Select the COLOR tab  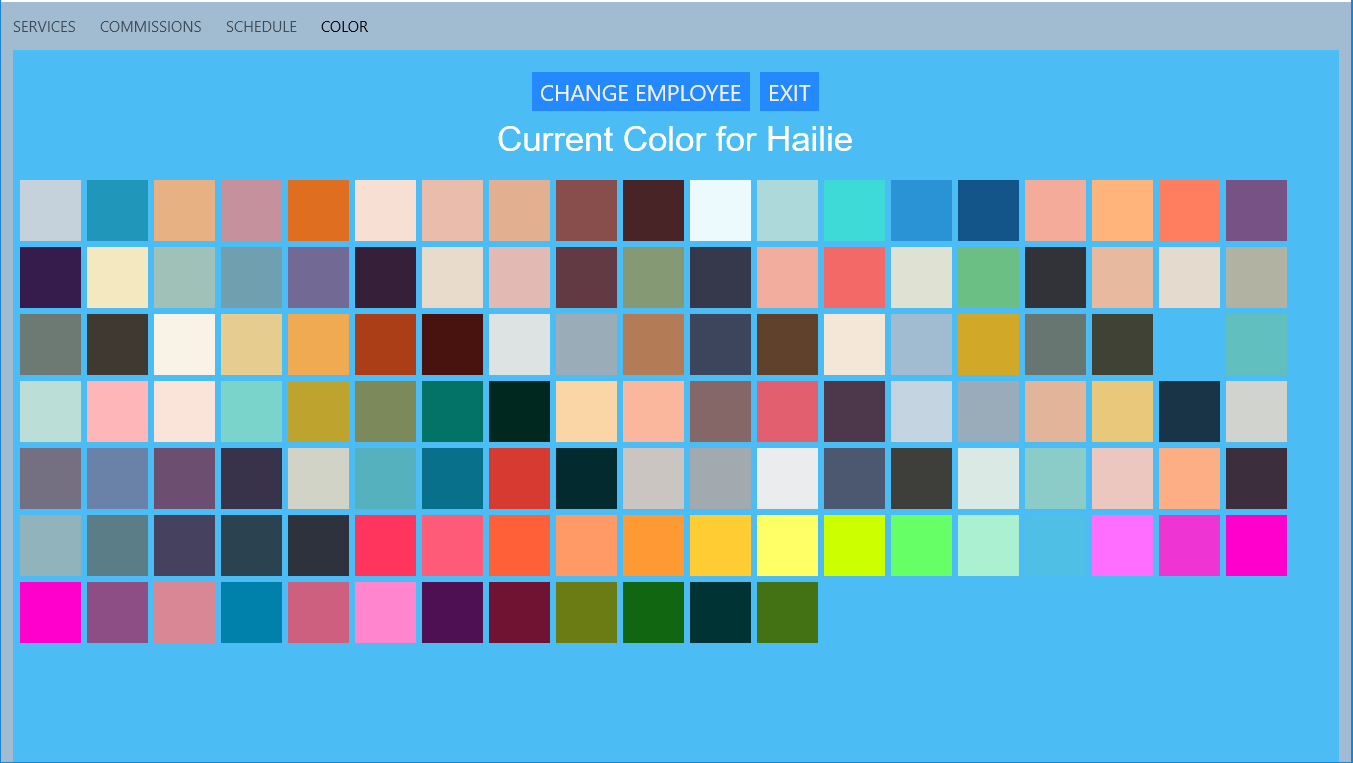(344, 27)
